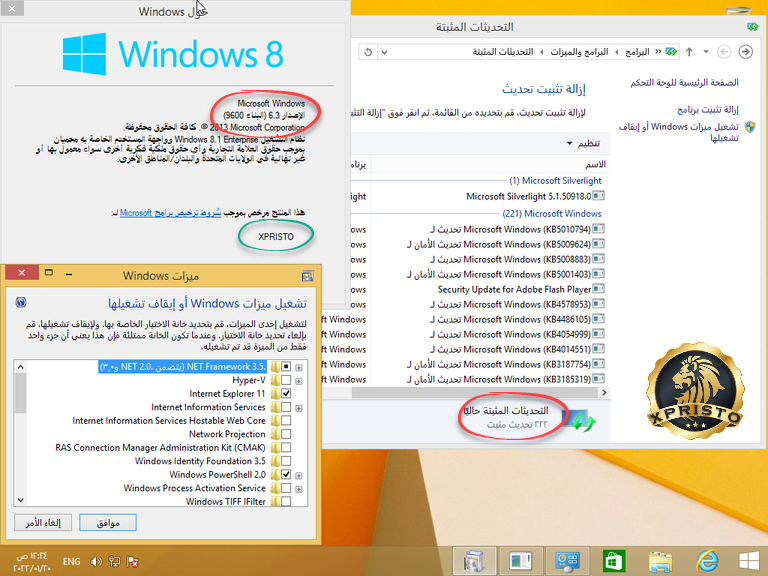Open the address bar history dropdown
The width and height of the screenshot is (768, 576).
pyautogui.click(x=384, y=52)
